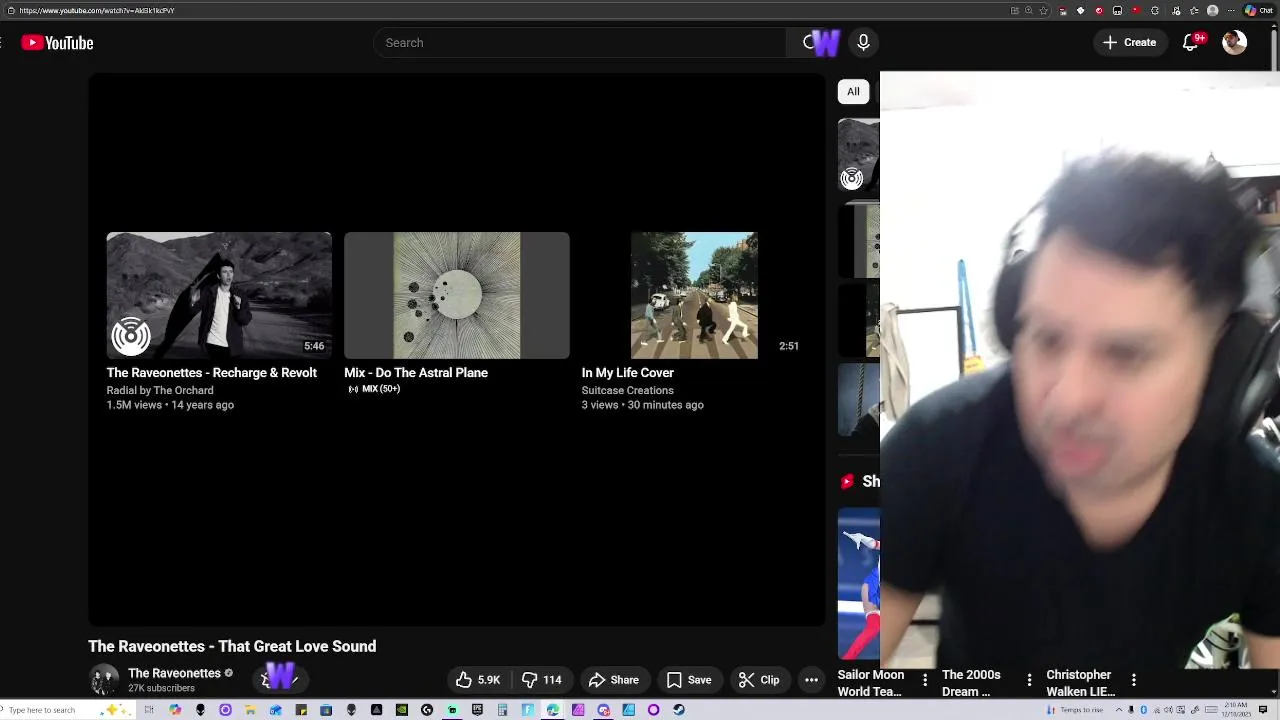
Task: Open the browser profile avatar
Action: (x=1213, y=11)
